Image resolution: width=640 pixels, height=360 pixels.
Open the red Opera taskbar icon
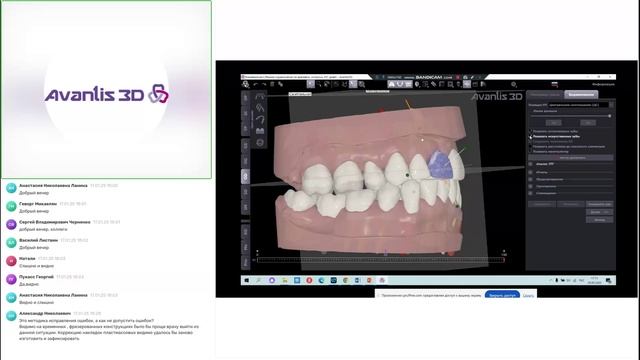coord(309,280)
